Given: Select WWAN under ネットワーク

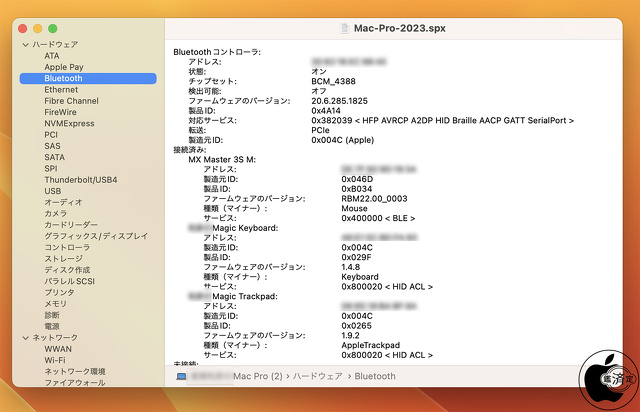Looking at the screenshot, I should click(58, 349).
